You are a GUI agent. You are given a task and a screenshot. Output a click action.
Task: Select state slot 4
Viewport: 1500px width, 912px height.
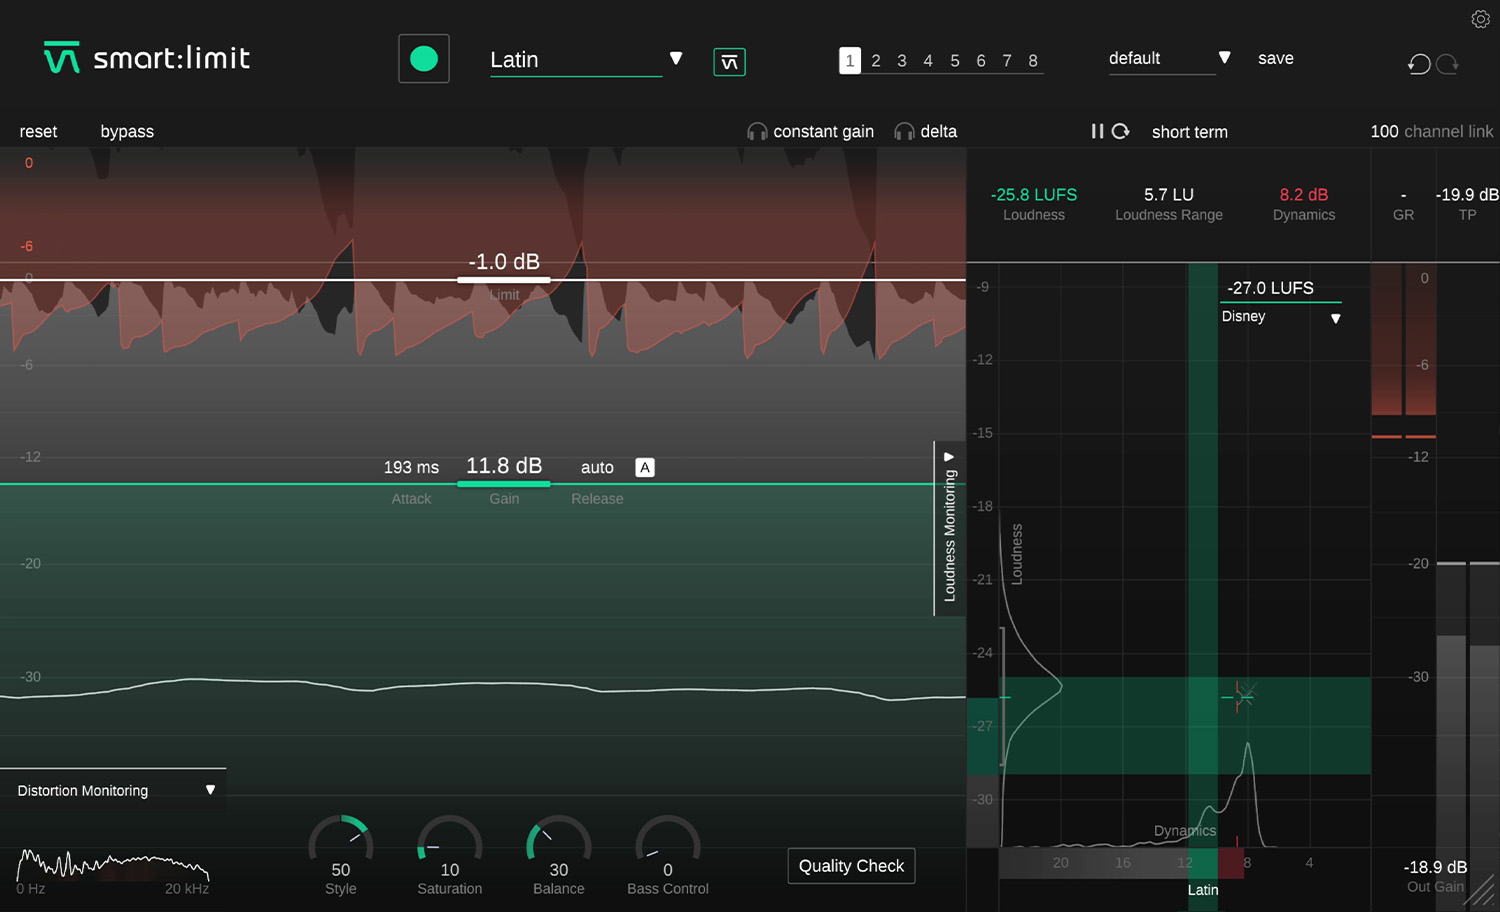click(928, 61)
